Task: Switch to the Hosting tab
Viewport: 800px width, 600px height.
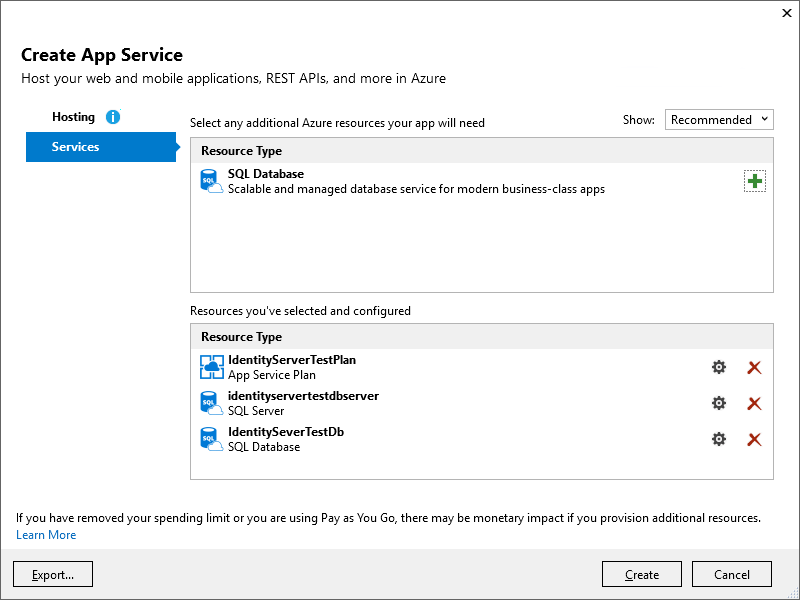Action: pyautogui.click(x=73, y=117)
